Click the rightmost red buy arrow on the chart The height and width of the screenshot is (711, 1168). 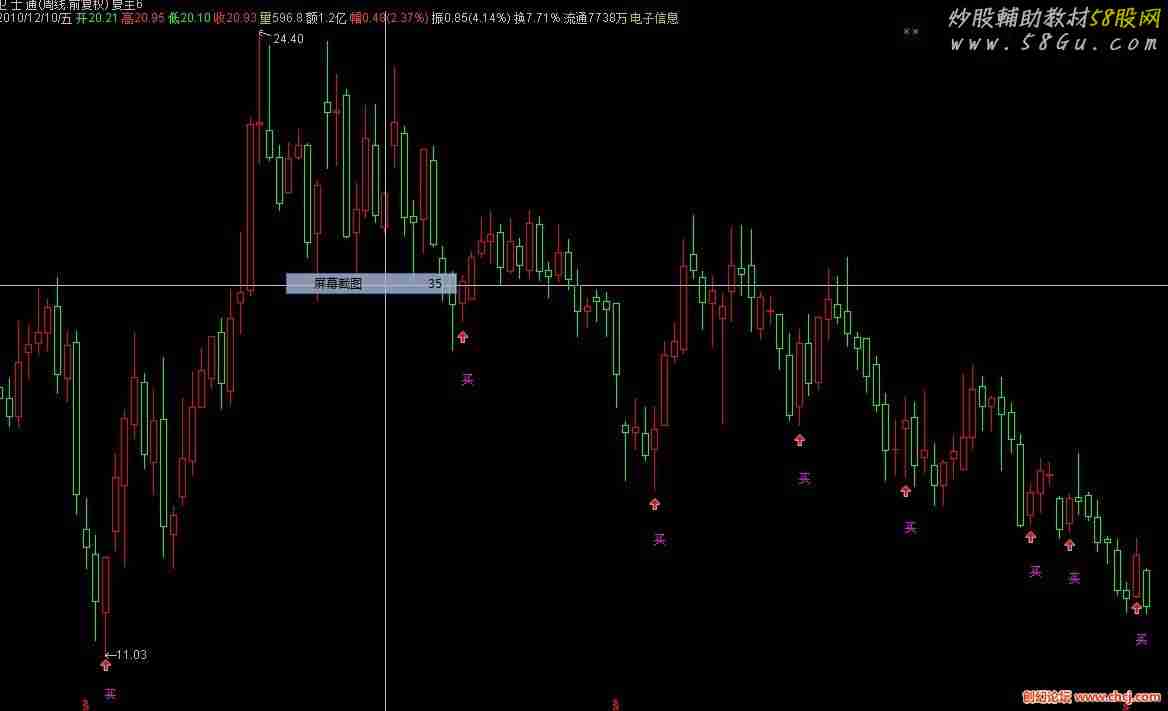(x=1136, y=608)
